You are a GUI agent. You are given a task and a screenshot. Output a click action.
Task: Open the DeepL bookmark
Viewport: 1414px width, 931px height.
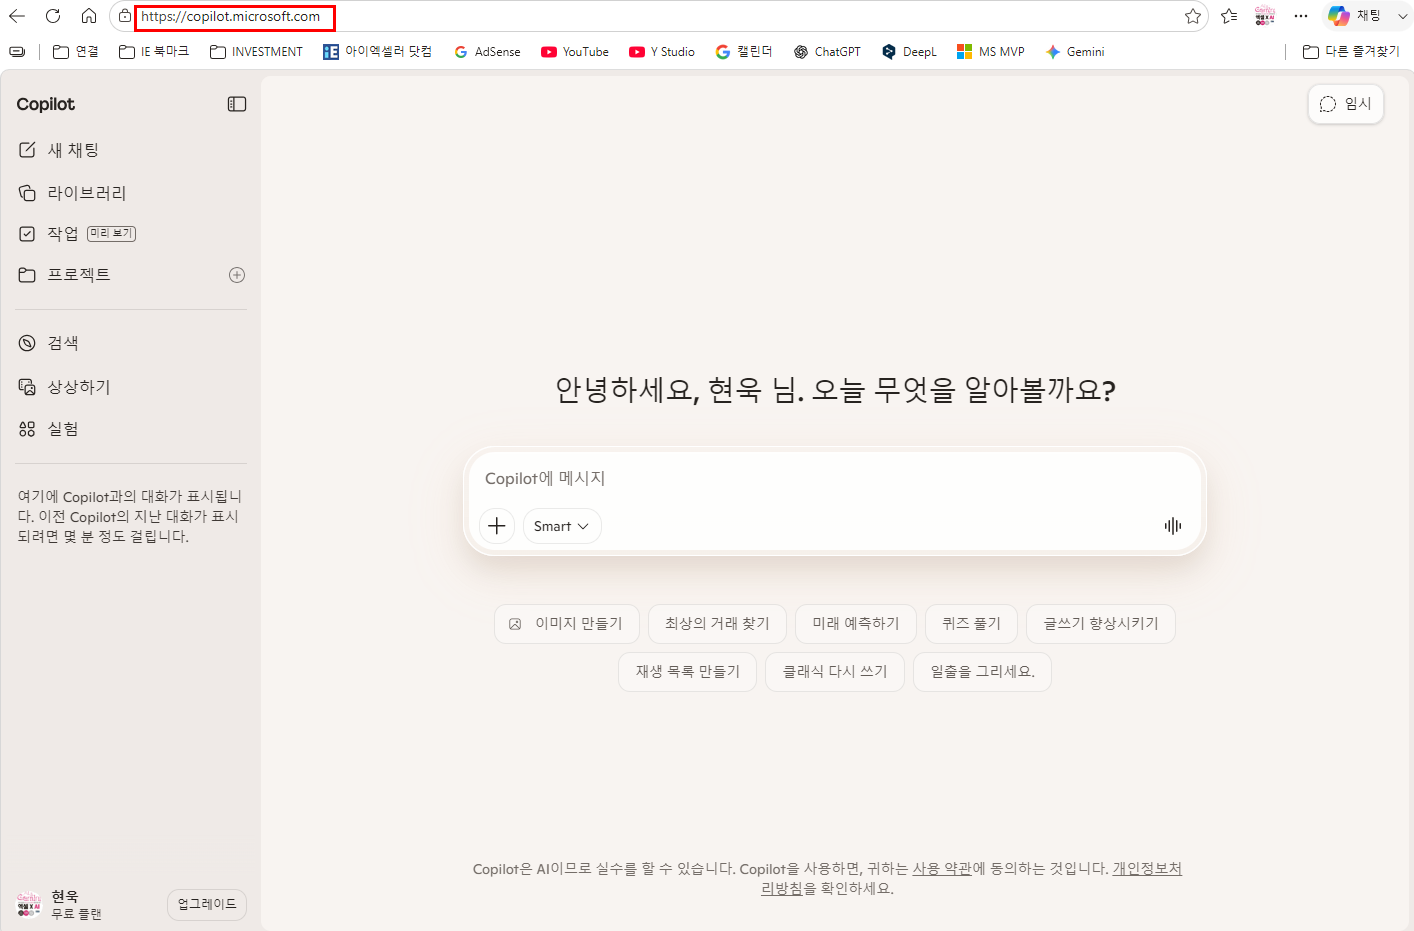[x=909, y=52]
